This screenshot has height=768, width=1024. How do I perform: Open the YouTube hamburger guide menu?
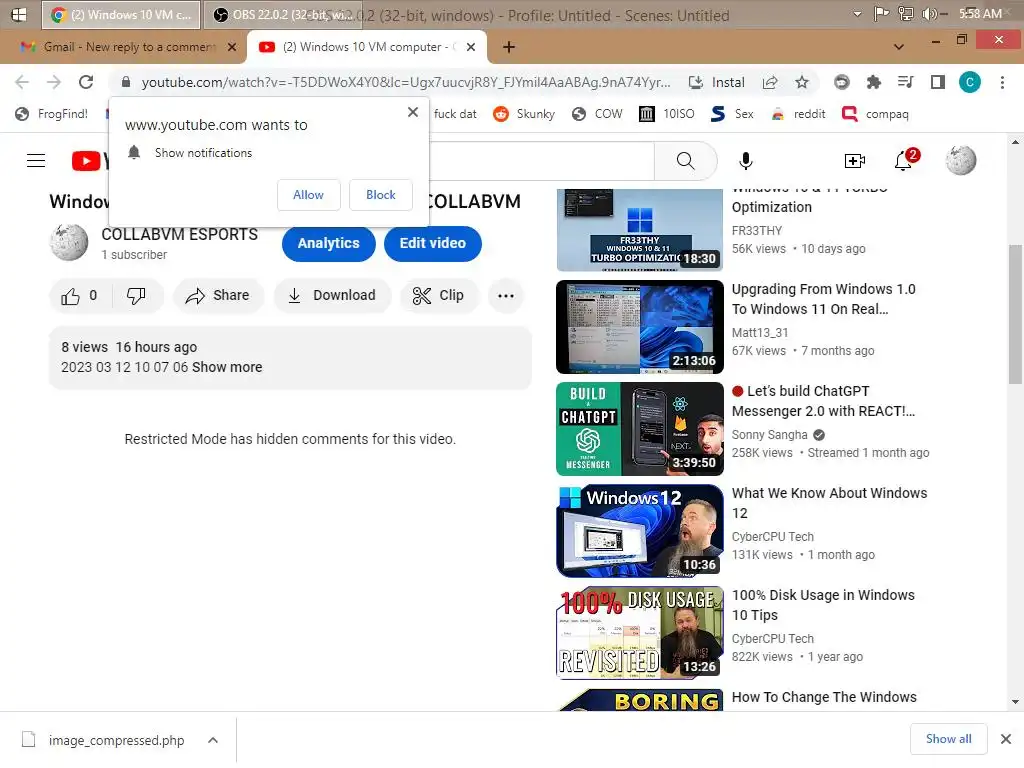pos(36,161)
